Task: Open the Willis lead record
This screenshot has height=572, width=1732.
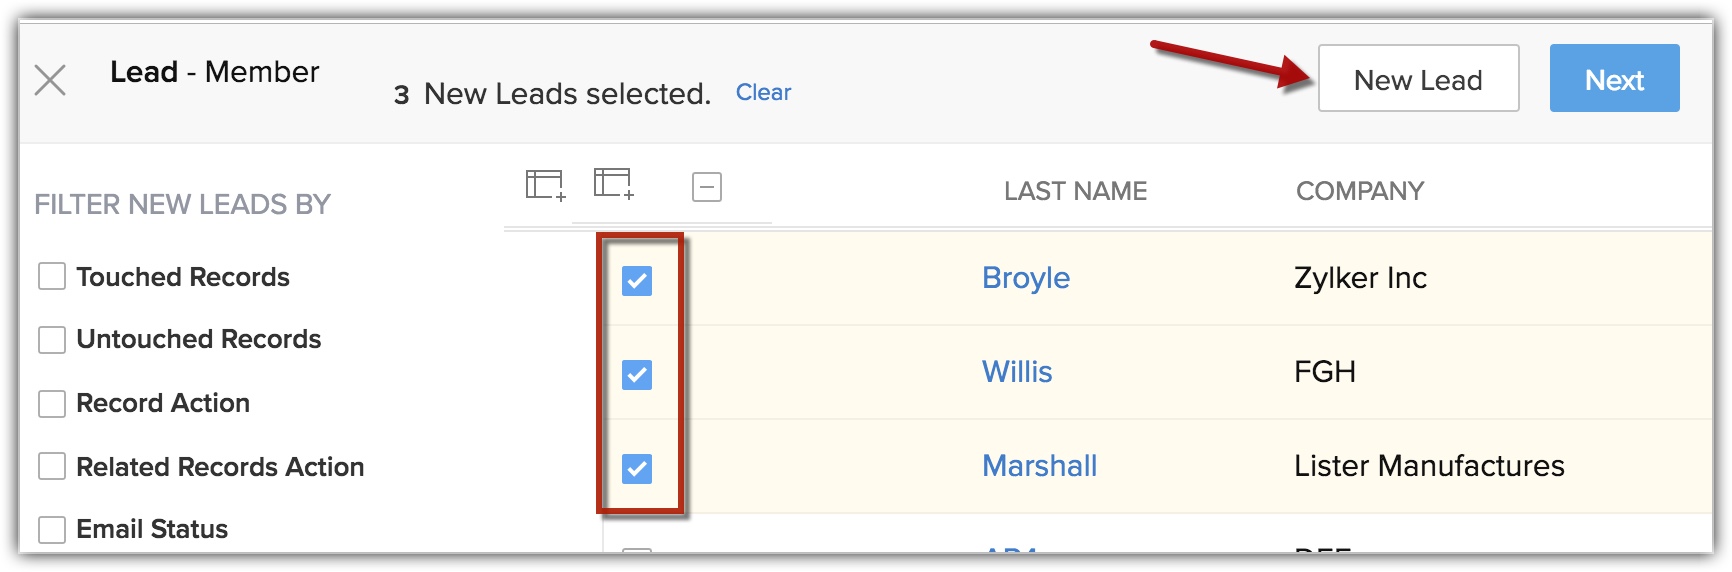Action: [1017, 372]
